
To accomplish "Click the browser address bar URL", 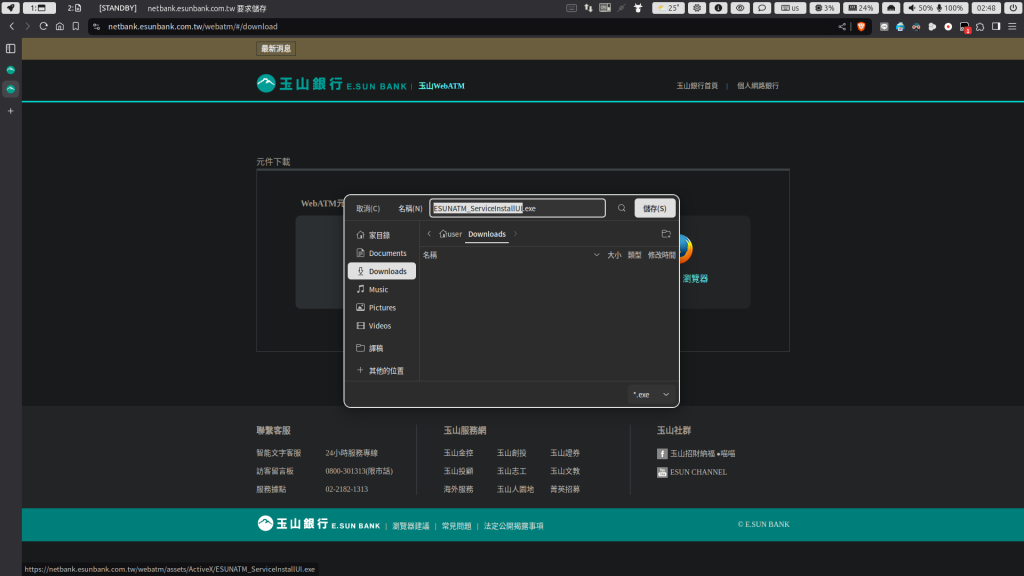I will (193, 27).
